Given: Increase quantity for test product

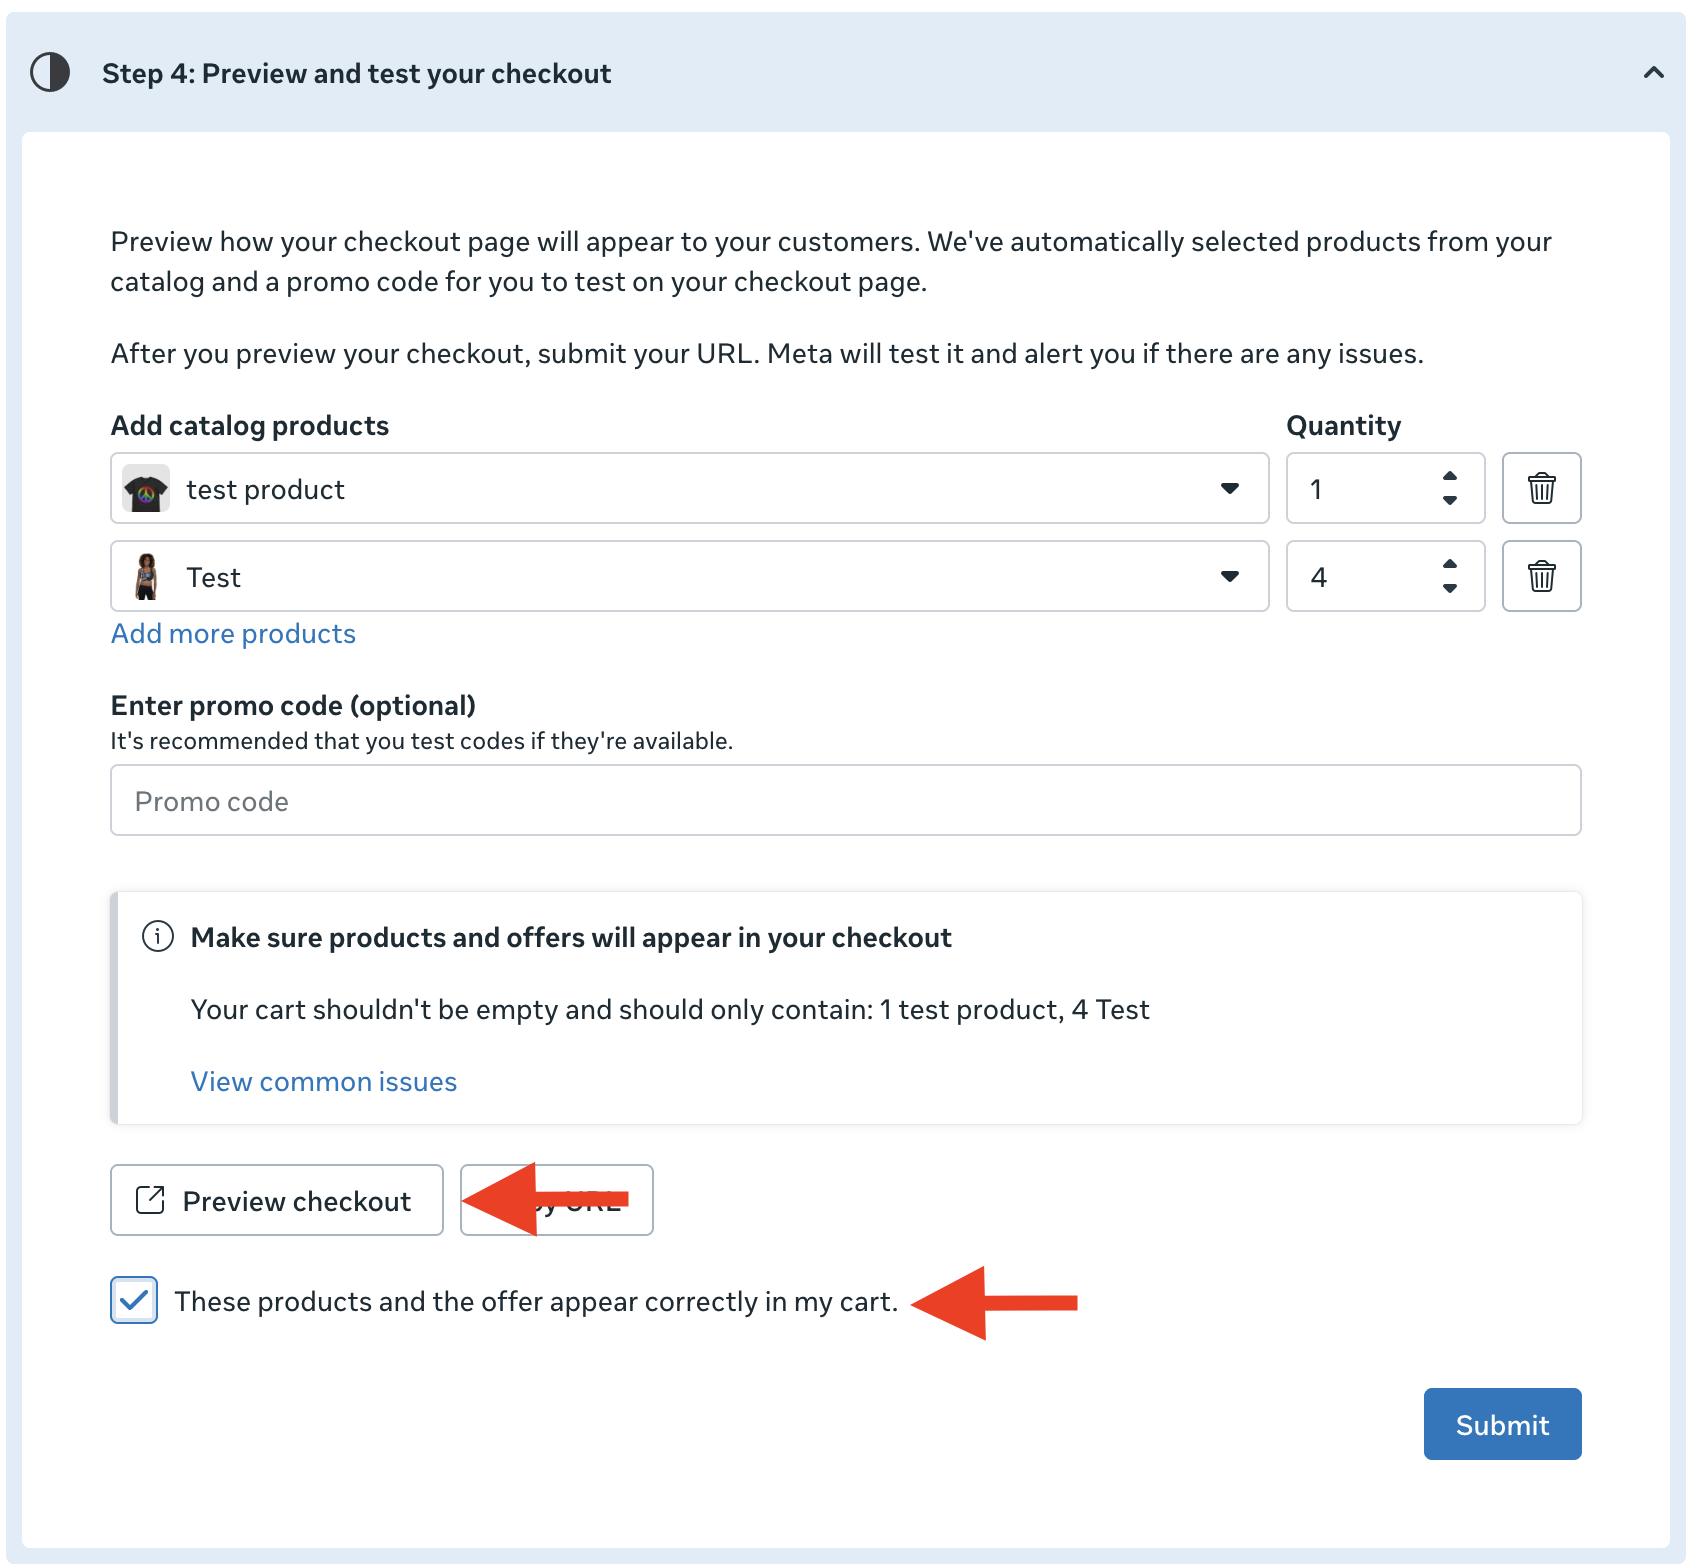Looking at the screenshot, I should (1450, 476).
